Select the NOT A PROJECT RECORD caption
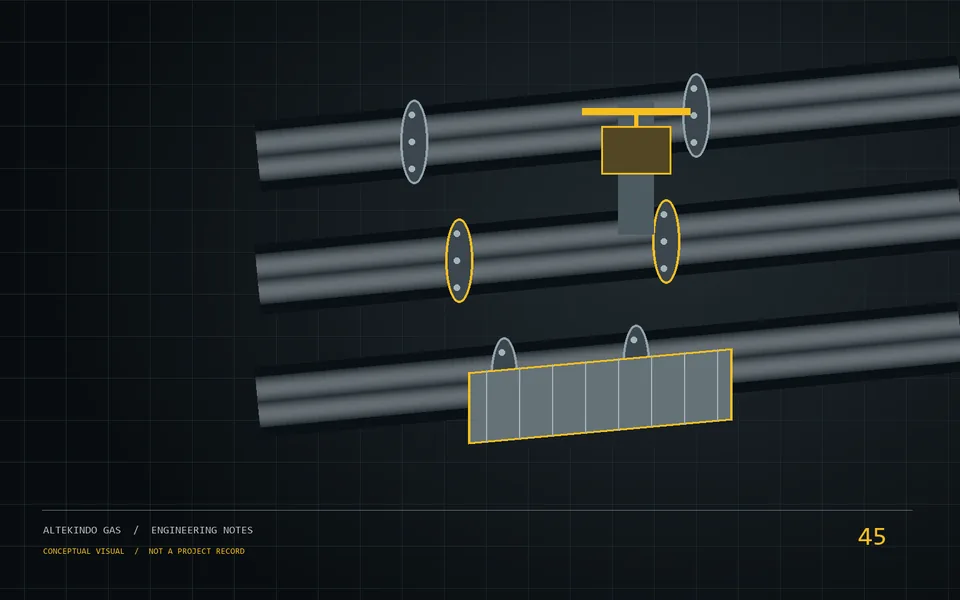Viewport: 960px width, 600px height. click(x=197, y=551)
